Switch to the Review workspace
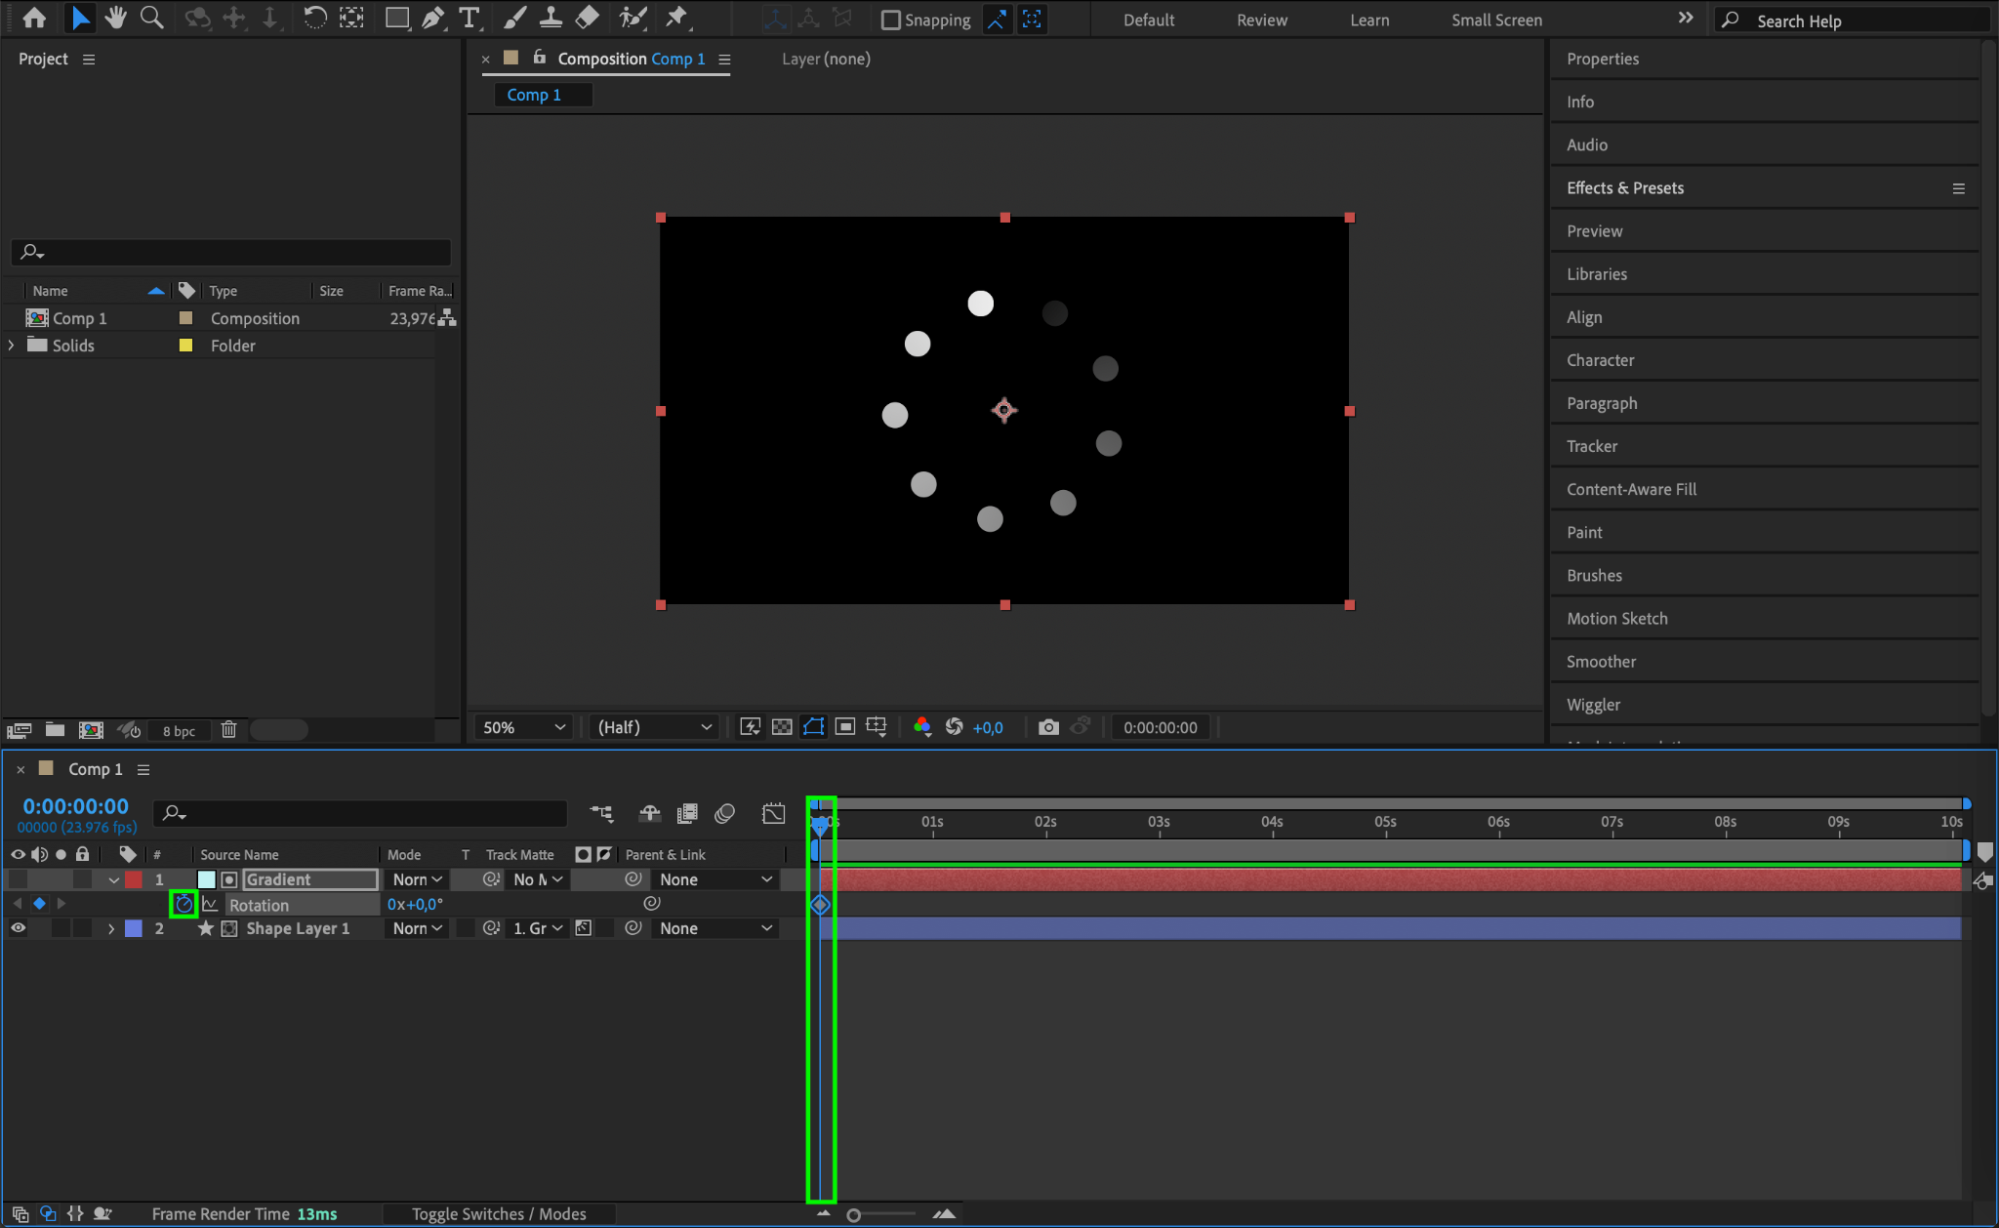This screenshot has width=1999, height=1228. click(1261, 20)
